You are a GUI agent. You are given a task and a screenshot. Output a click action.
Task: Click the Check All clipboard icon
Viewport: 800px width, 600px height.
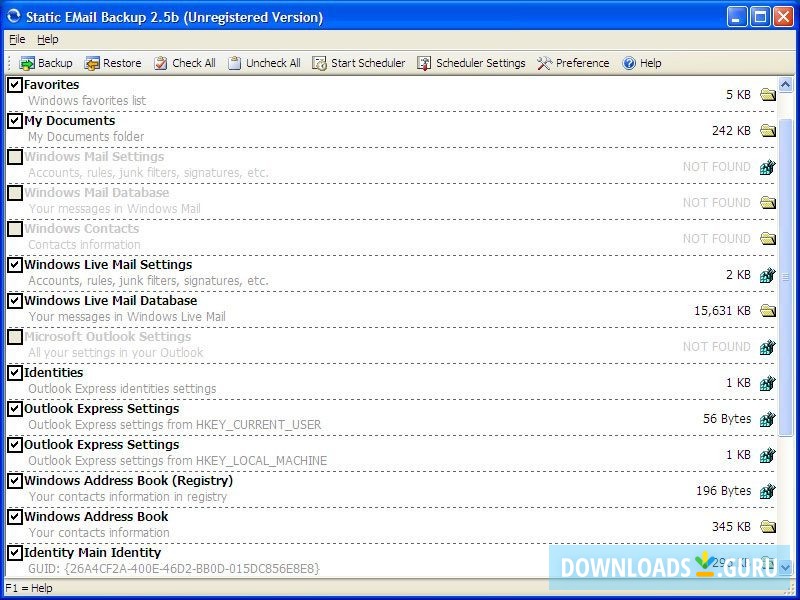point(161,63)
